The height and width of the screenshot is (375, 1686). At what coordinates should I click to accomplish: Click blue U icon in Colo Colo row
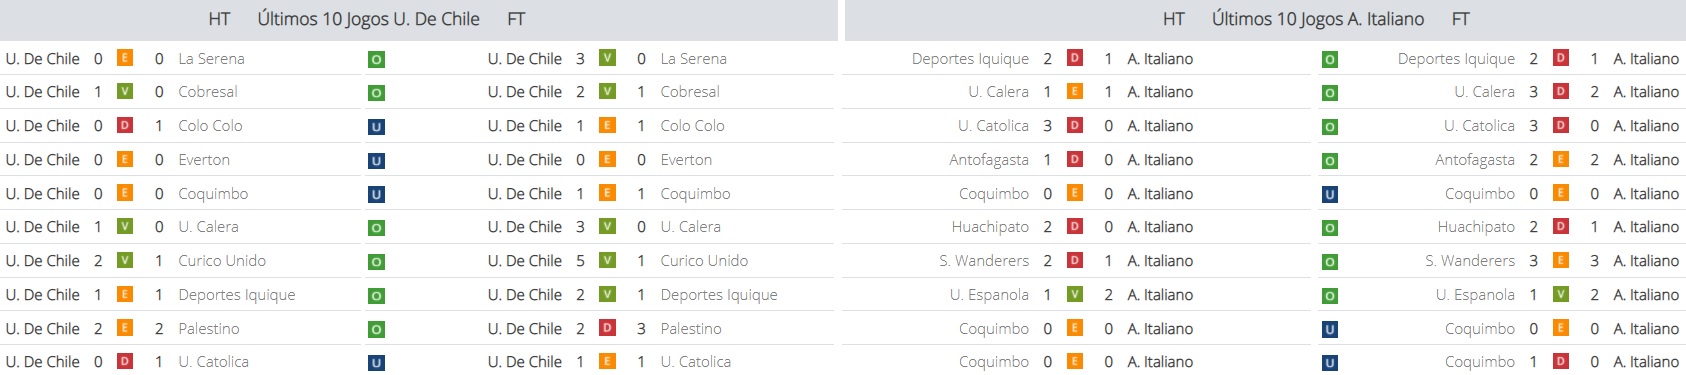(x=376, y=127)
